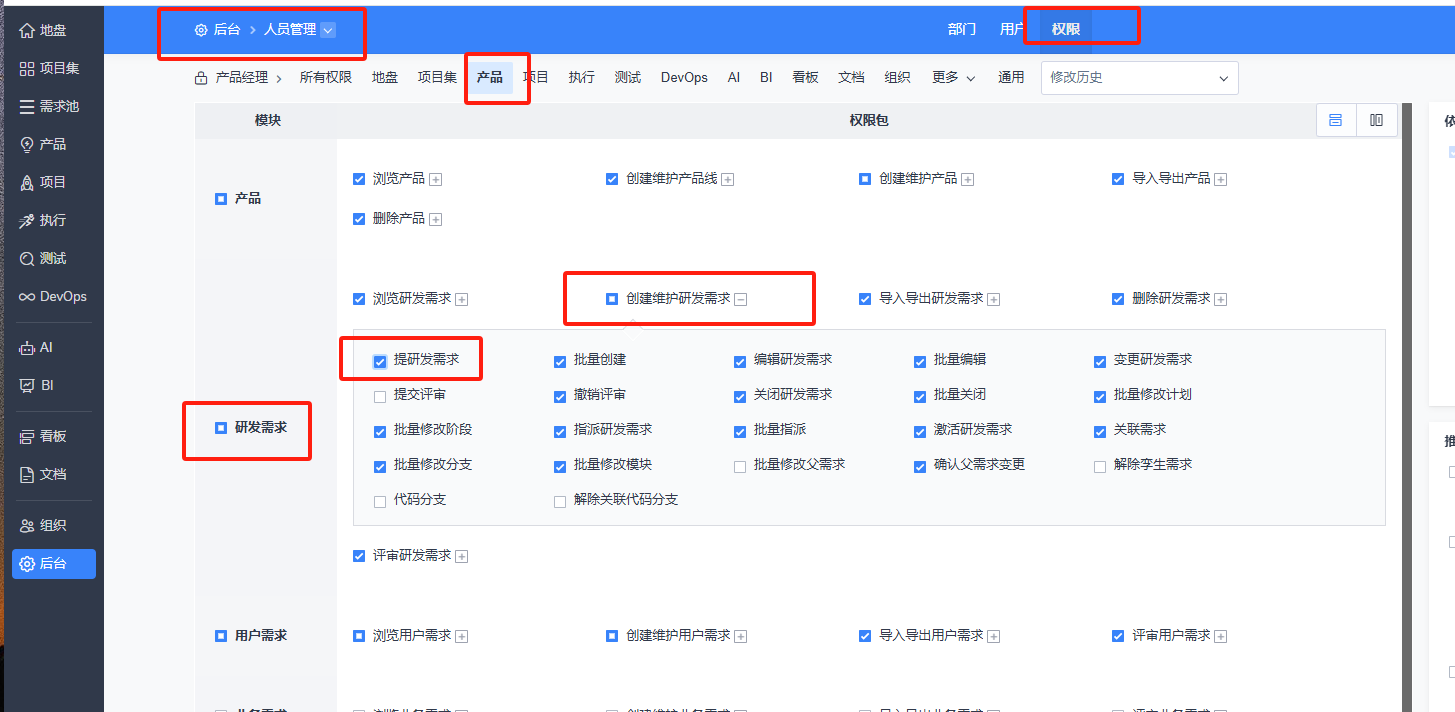Collapse the 创建维护研发需求 permission package
1455x712 pixels.
click(x=741, y=299)
